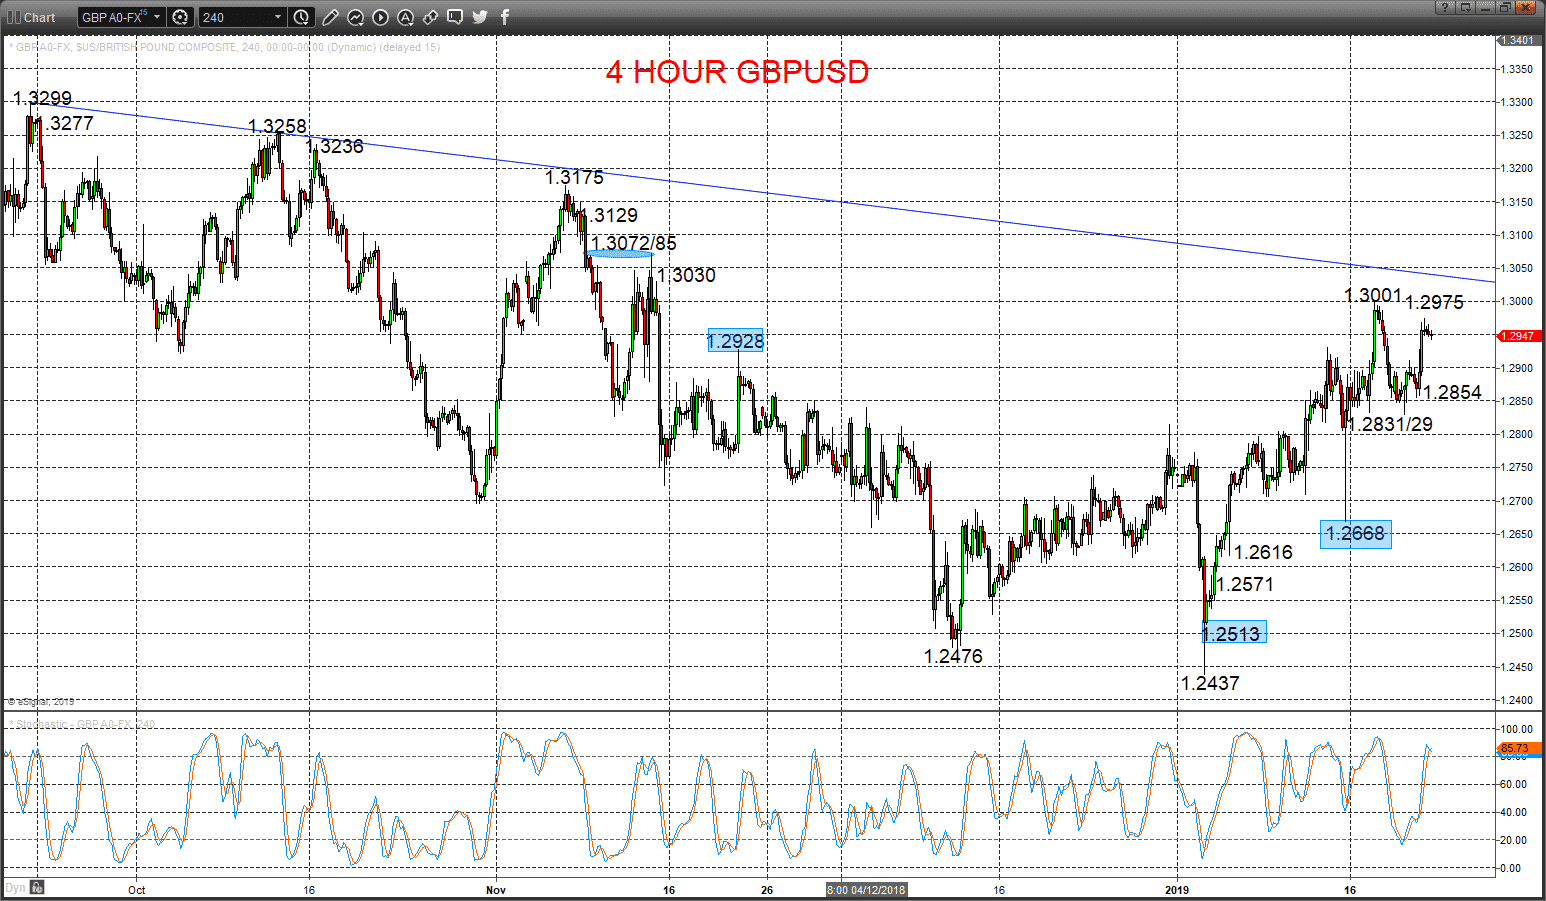
Task: Click the trend curve tool icon
Action: point(355,17)
